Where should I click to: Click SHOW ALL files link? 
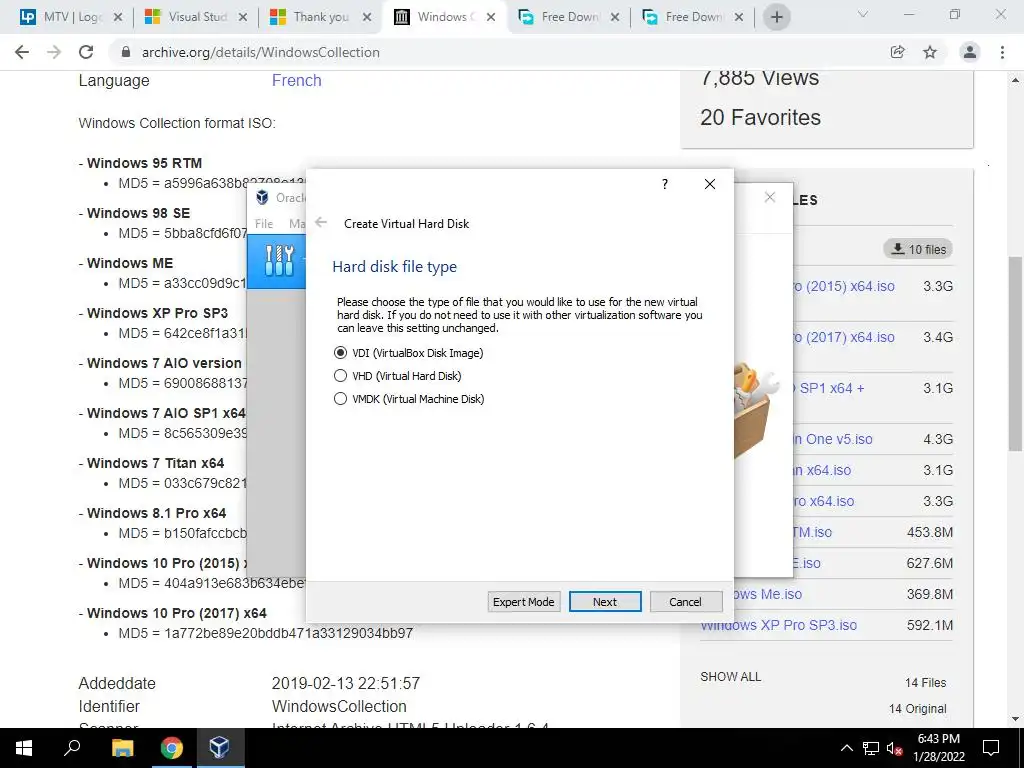coord(731,677)
